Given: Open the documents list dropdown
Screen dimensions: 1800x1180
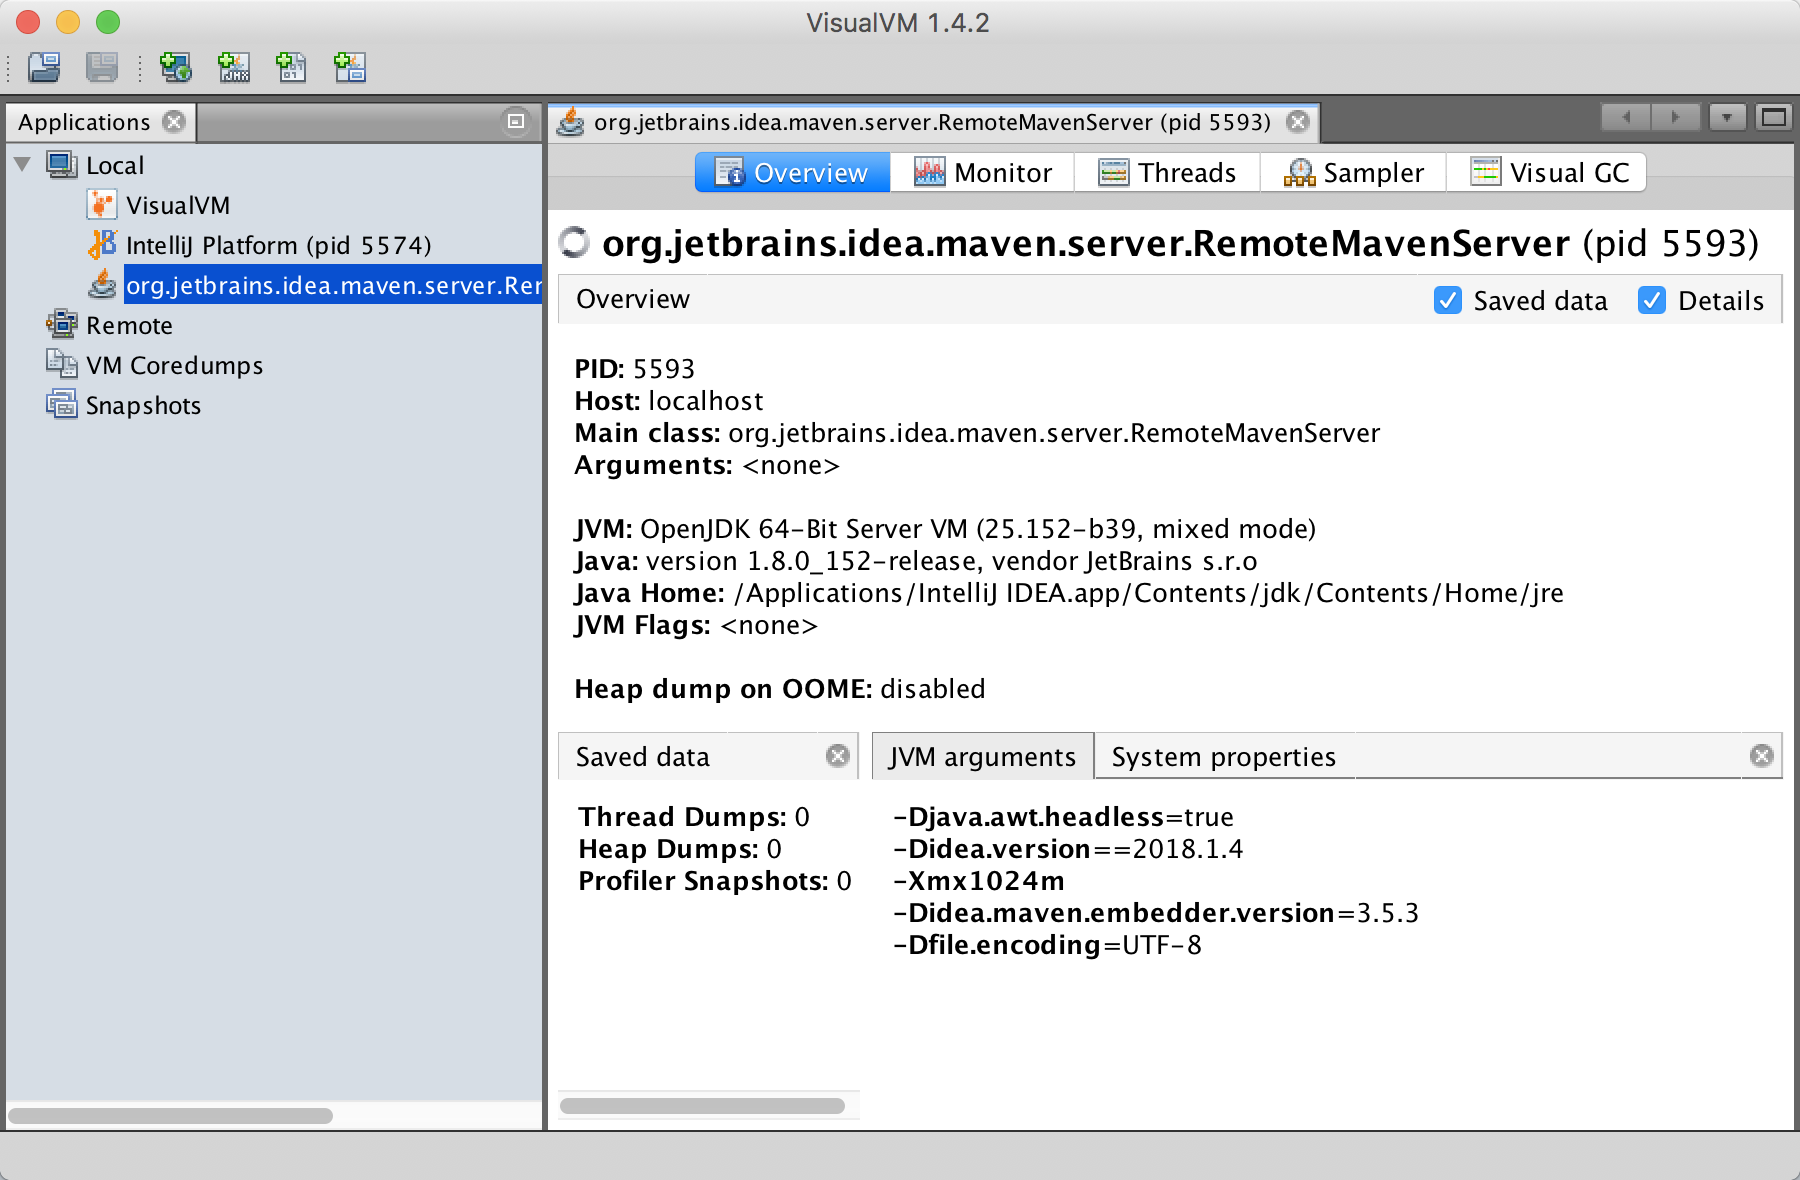Looking at the screenshot, I should 1727,118.
